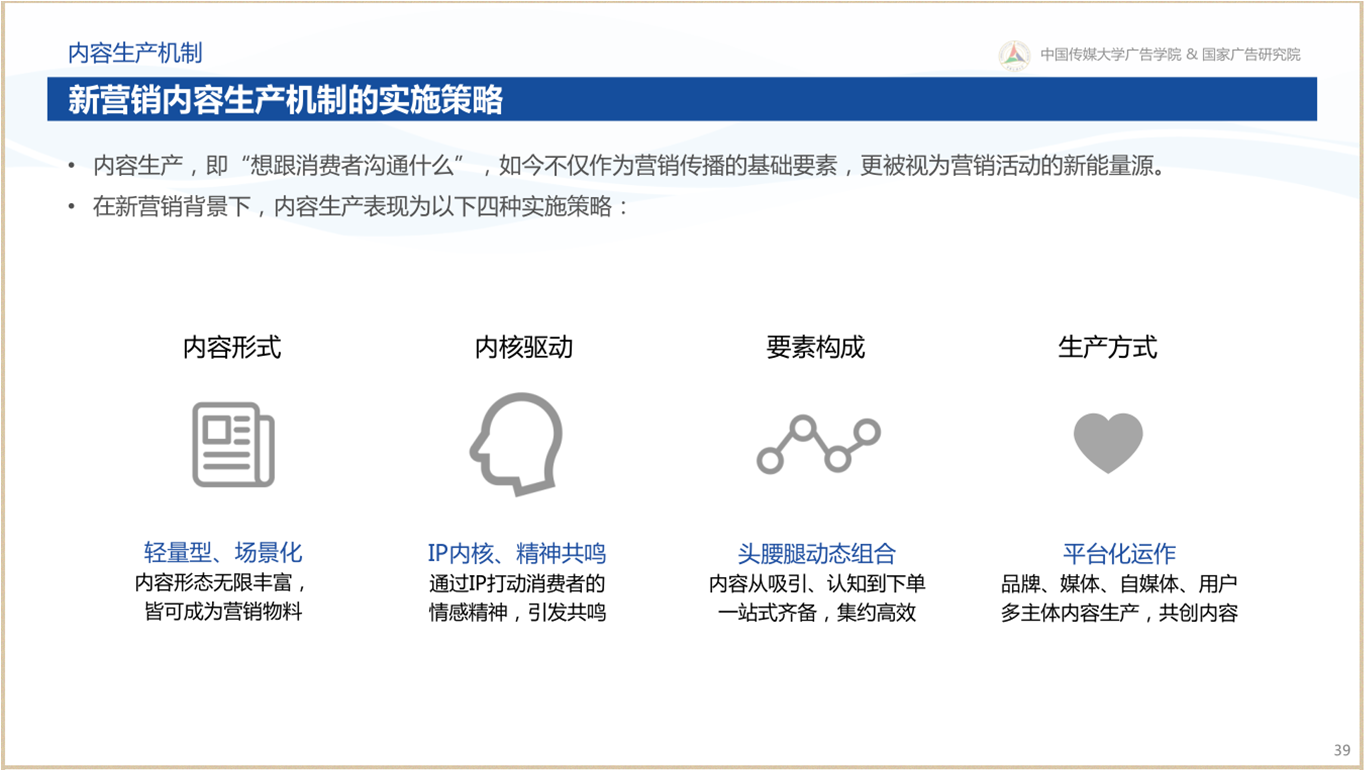This screenshot has height=771, width=1365.
Task: Select the blue text 头腰腿动态组合
Action: 817,553
